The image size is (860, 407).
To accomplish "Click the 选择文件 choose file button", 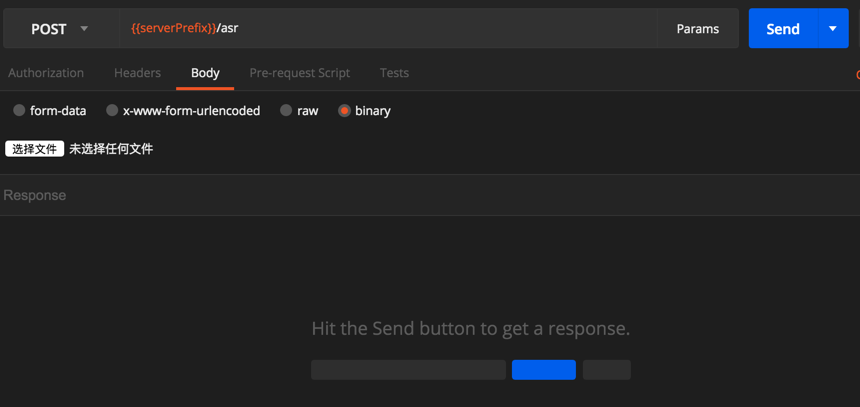I will [x=35, y=149].
